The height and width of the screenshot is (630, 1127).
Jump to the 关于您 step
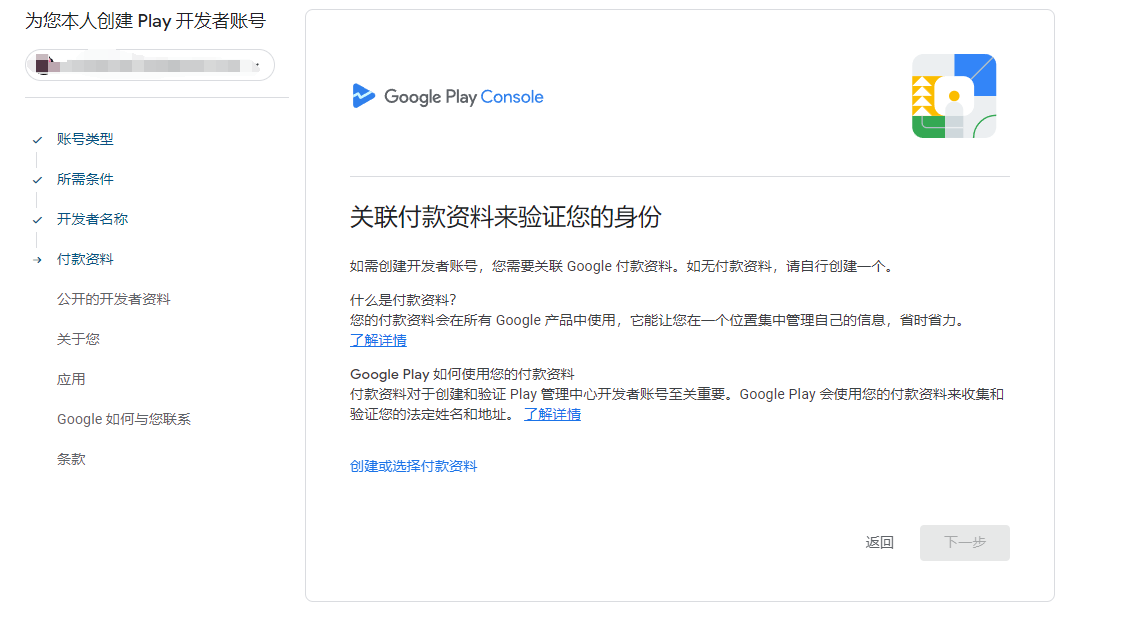point(78,340)
